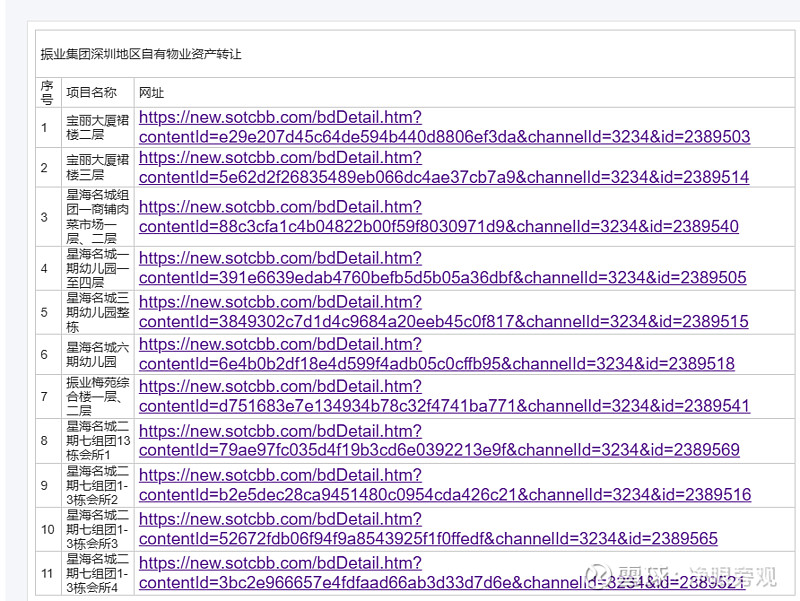Click the 网址 column header

click(152, 93)
